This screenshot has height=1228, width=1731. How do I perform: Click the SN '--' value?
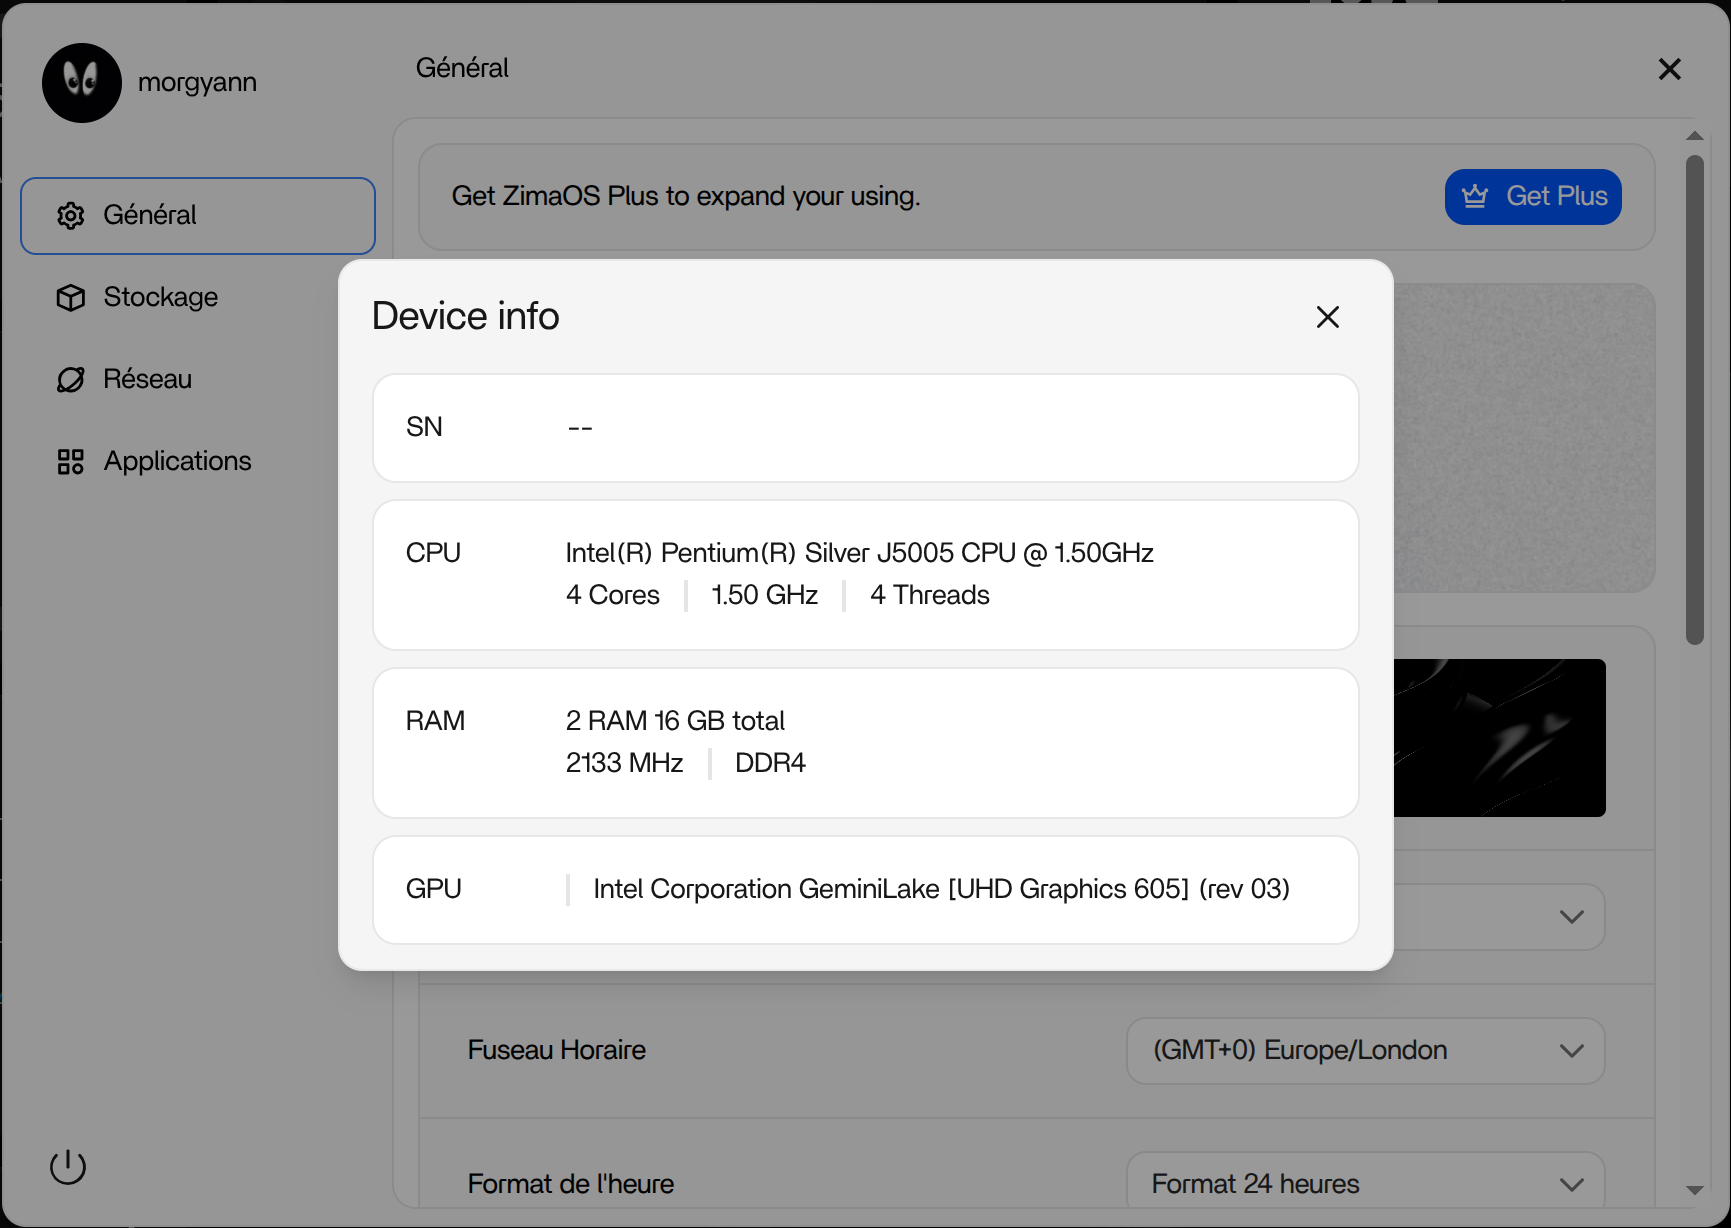580,428
